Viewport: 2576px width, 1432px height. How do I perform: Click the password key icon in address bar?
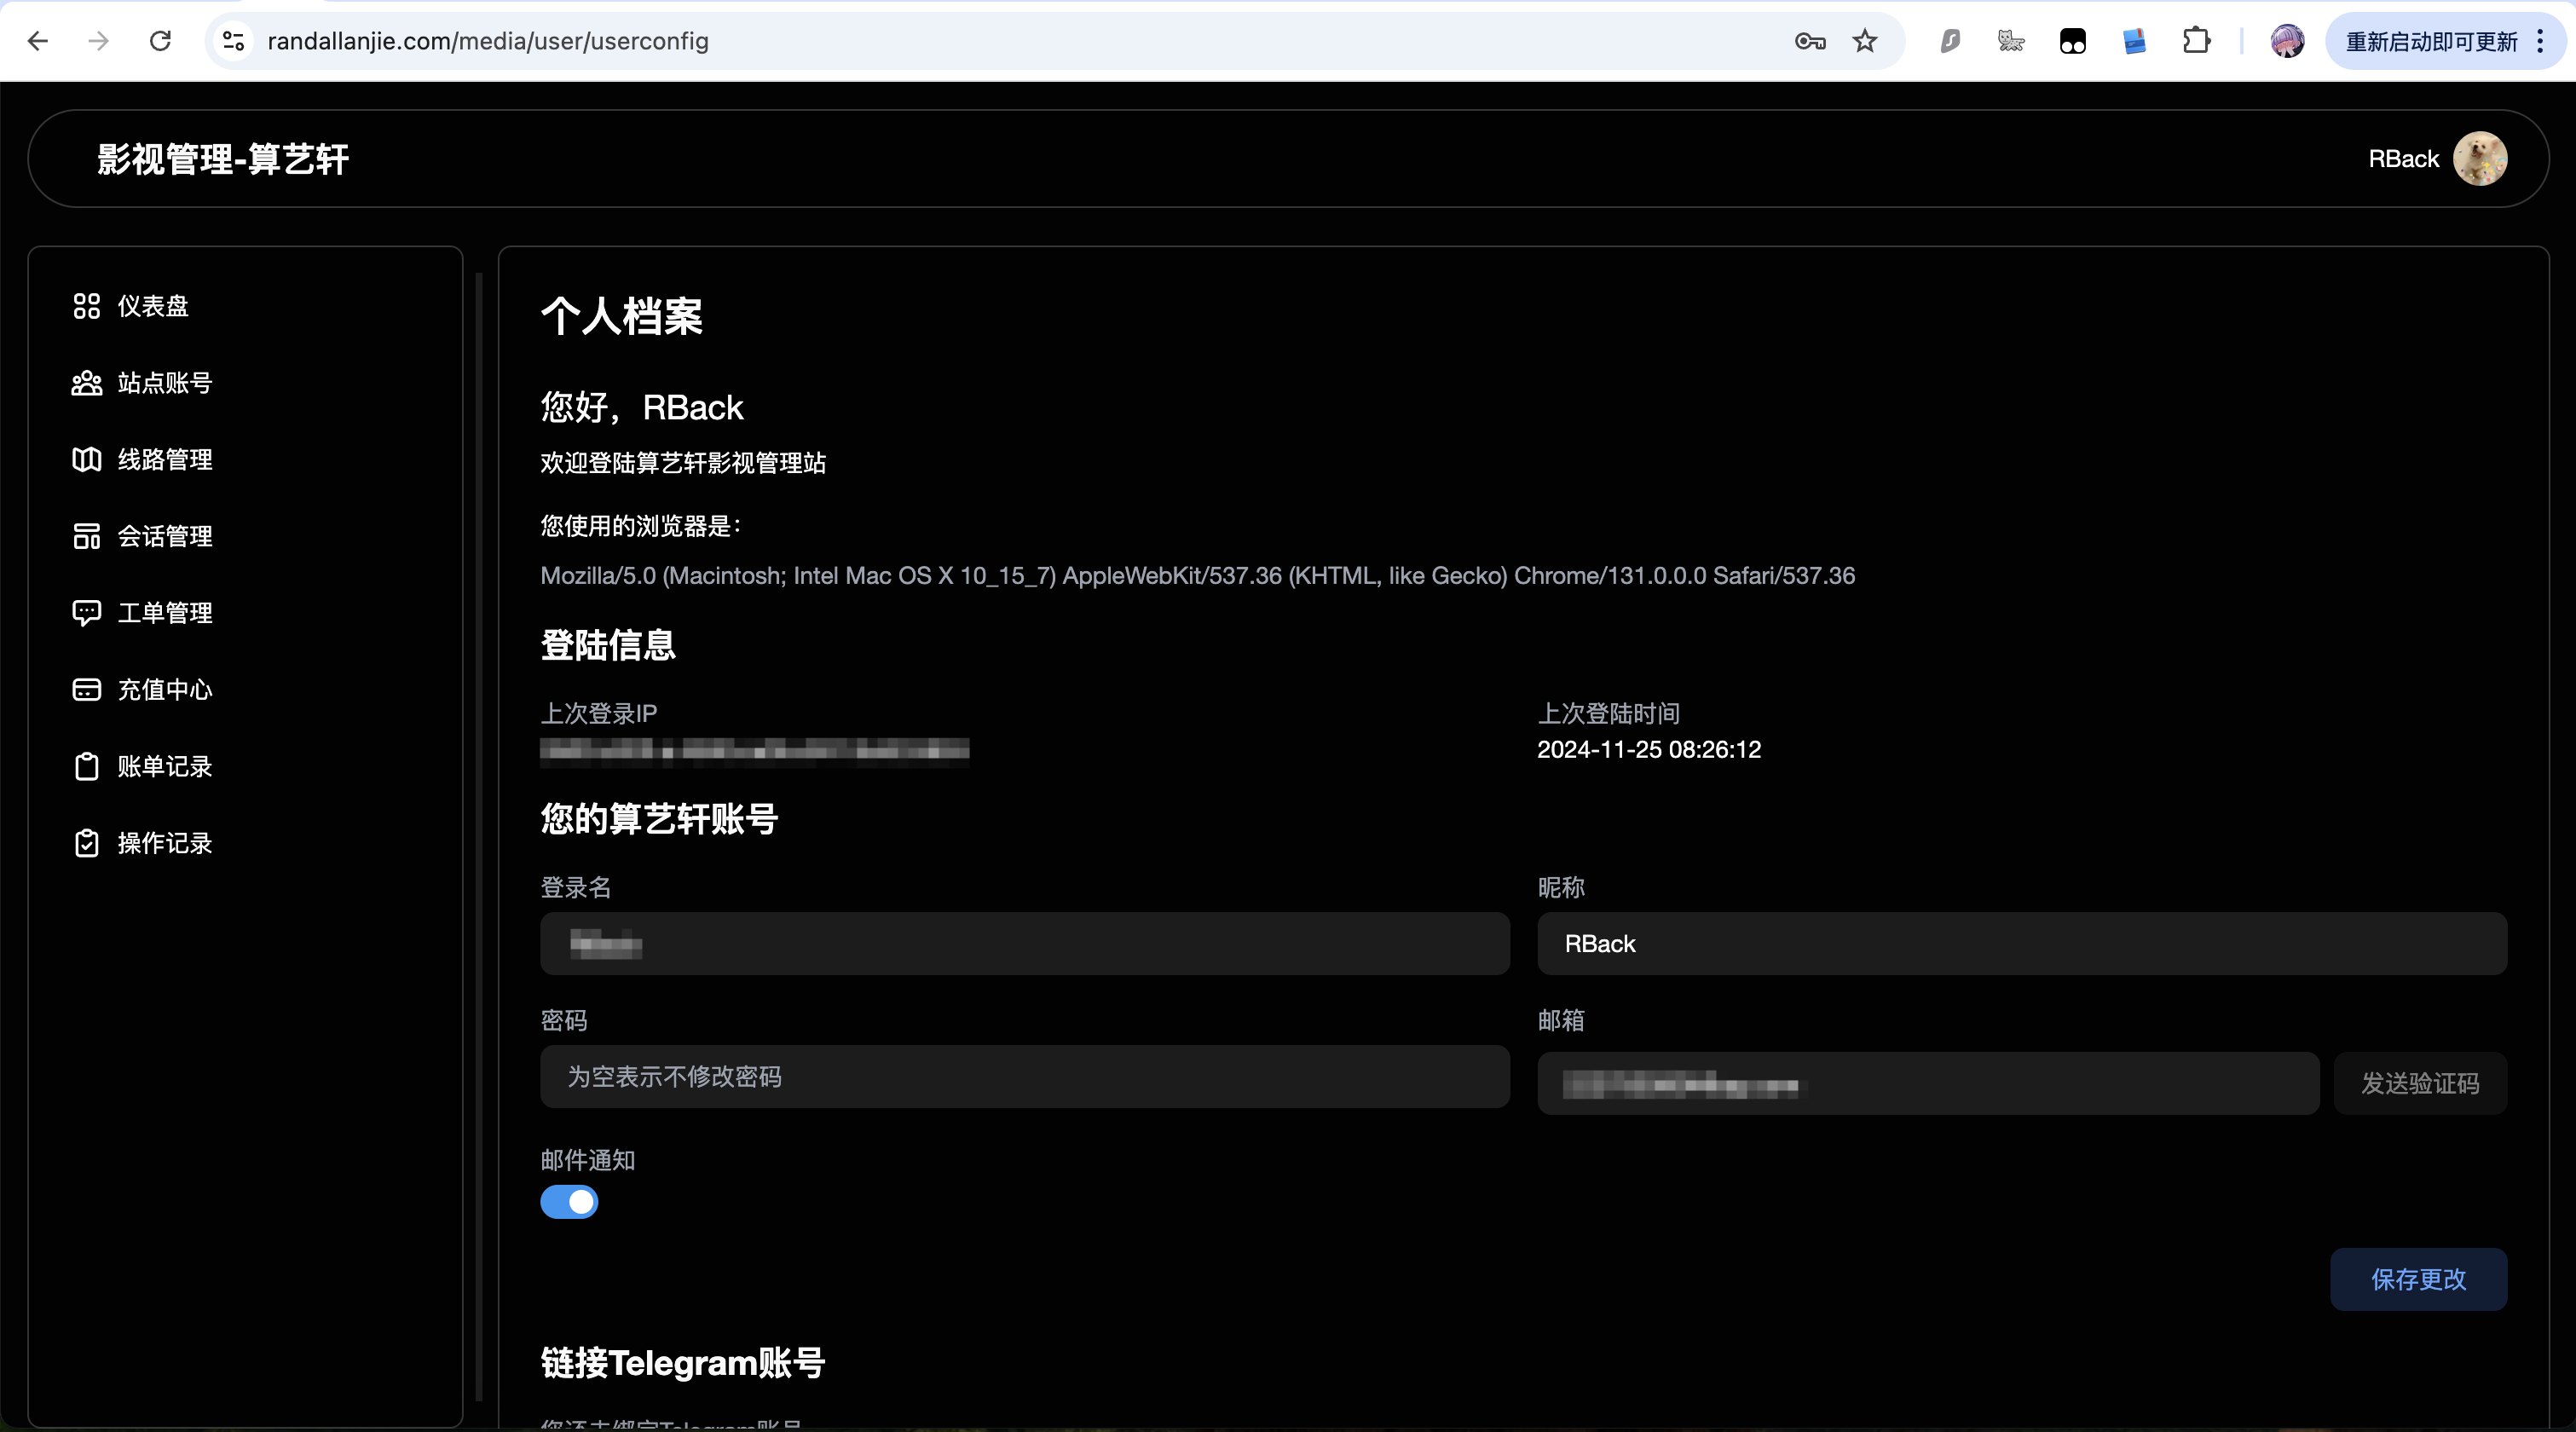pyautogui.click(x=1810, y=41)
